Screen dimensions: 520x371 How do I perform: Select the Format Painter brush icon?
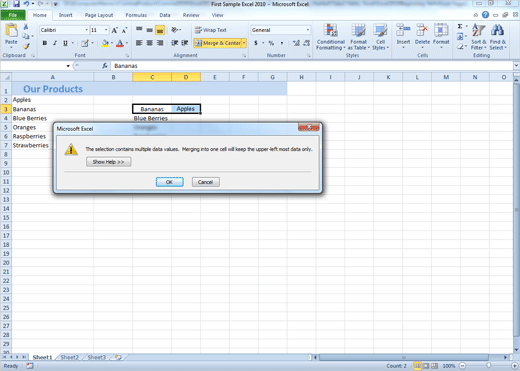(x=26, y=46)
